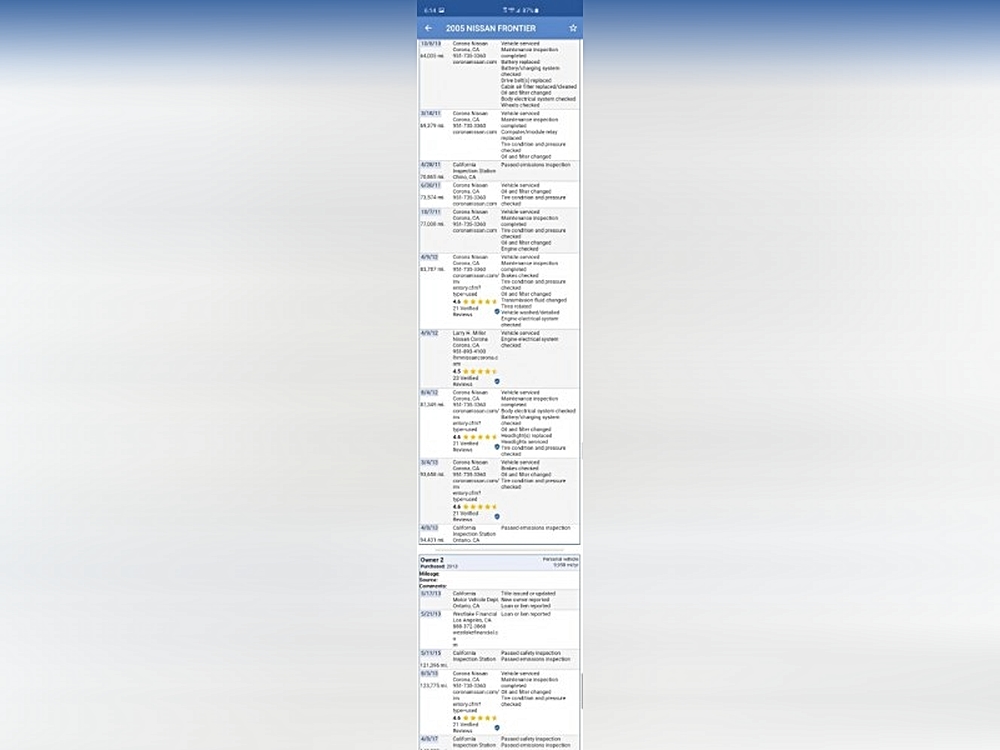The width and height of the screenshot is (1000, 750).
Task: Select the Westlake Financial name
Action: 474,614
